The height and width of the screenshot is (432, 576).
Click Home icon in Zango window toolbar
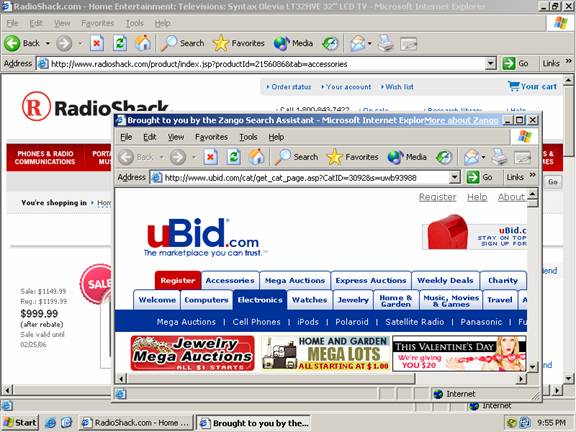[x=256, y=157]
